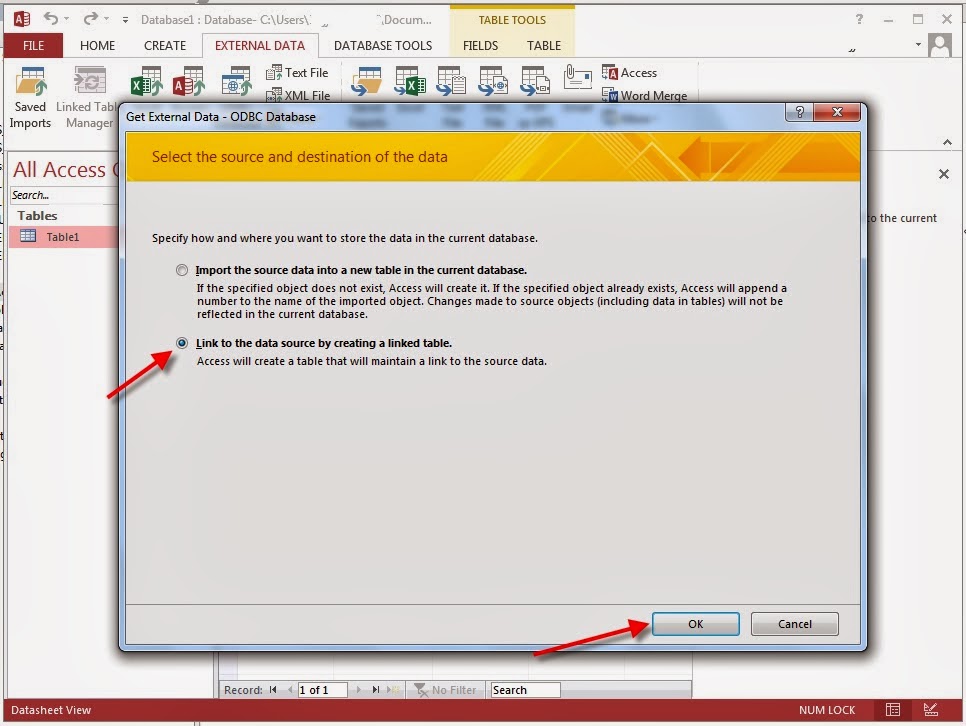Import from Access database icon

(x=189, y=82)
